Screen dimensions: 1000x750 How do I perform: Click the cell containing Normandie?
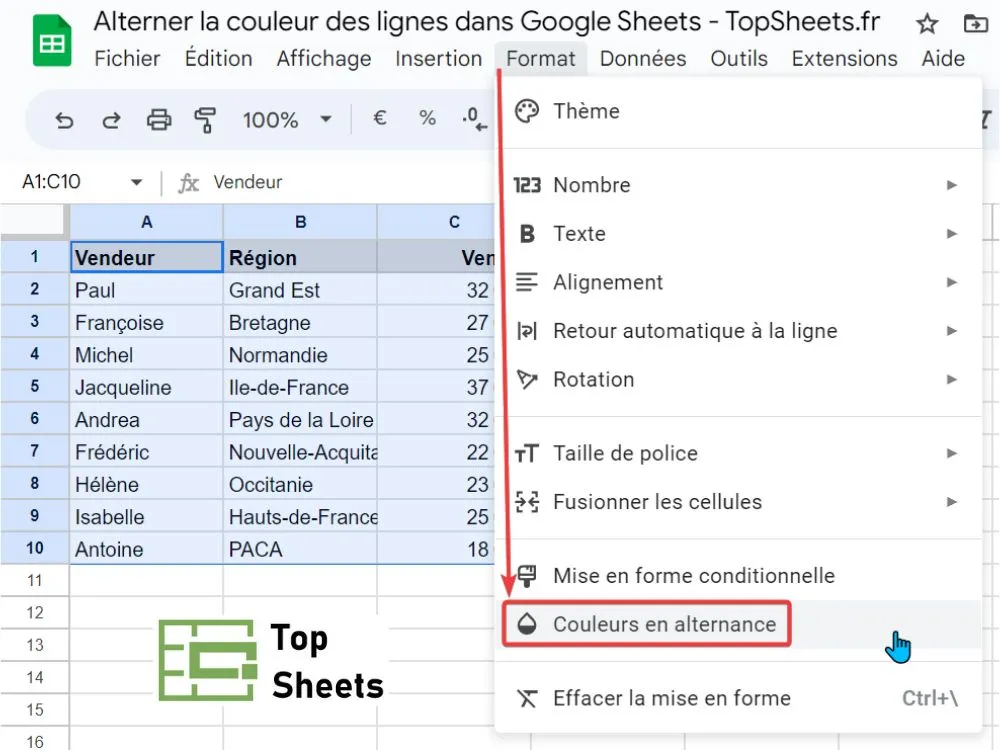300,355
